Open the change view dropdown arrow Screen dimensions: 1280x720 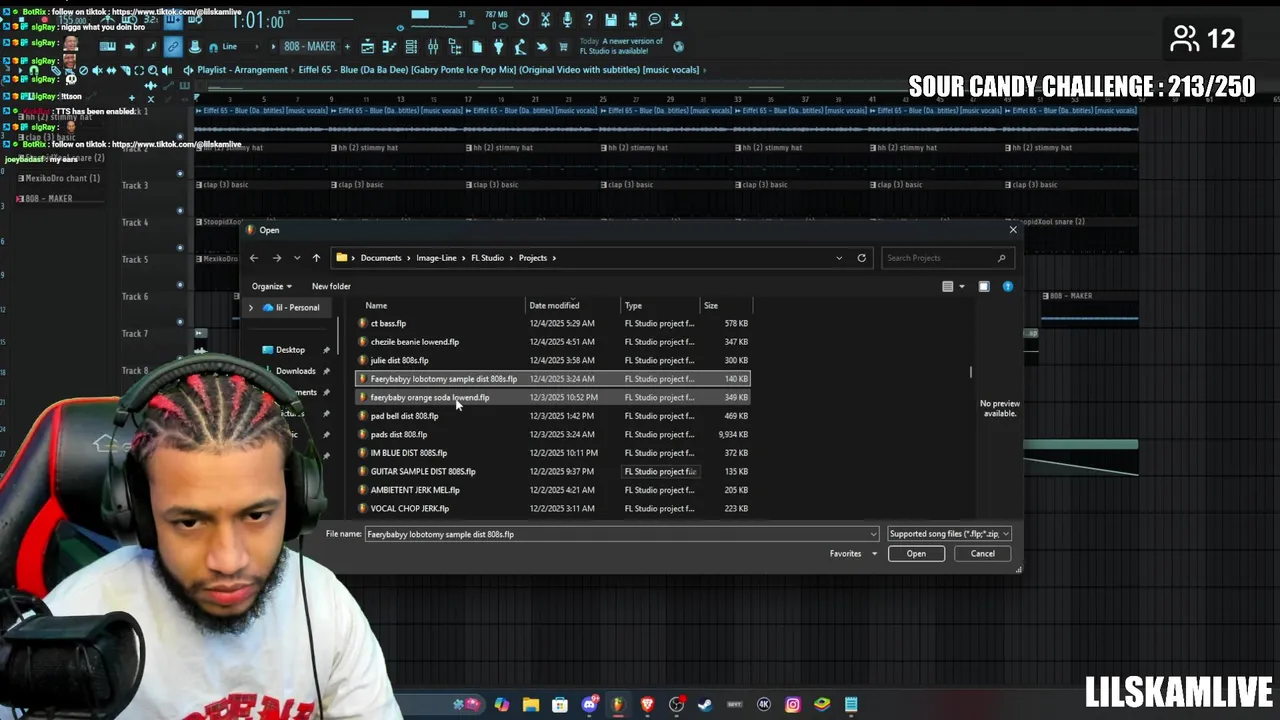pyautogui.click(x=962, y=287)
